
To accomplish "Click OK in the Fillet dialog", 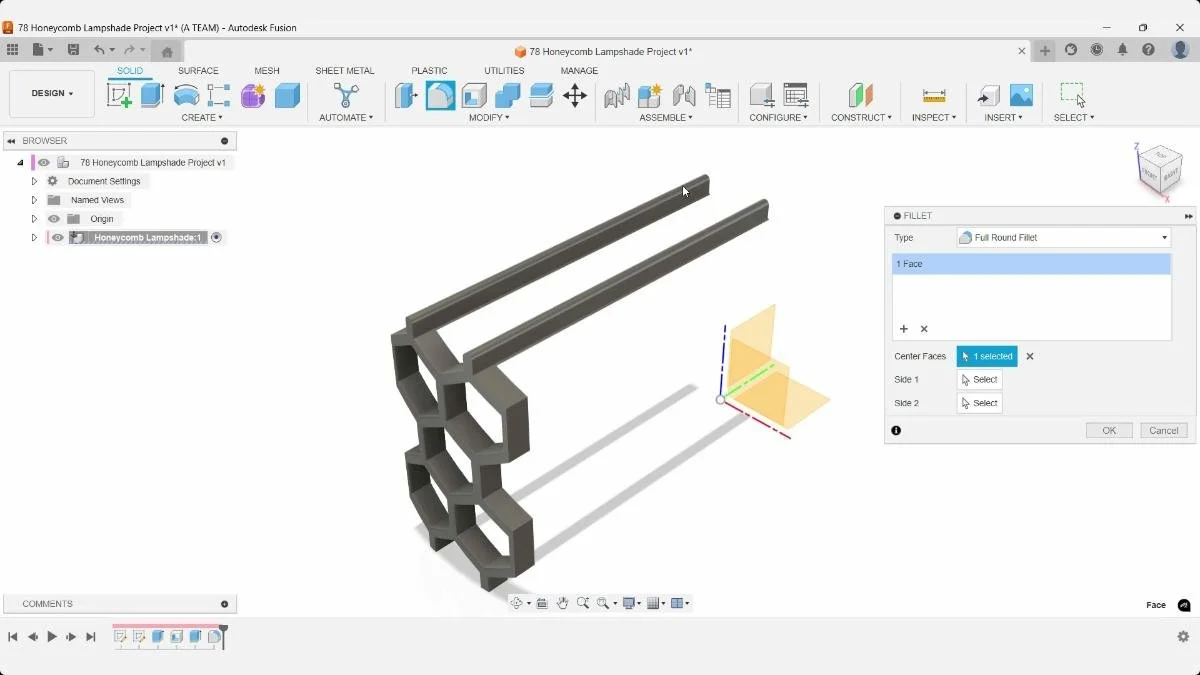I will pos(1109,430).
